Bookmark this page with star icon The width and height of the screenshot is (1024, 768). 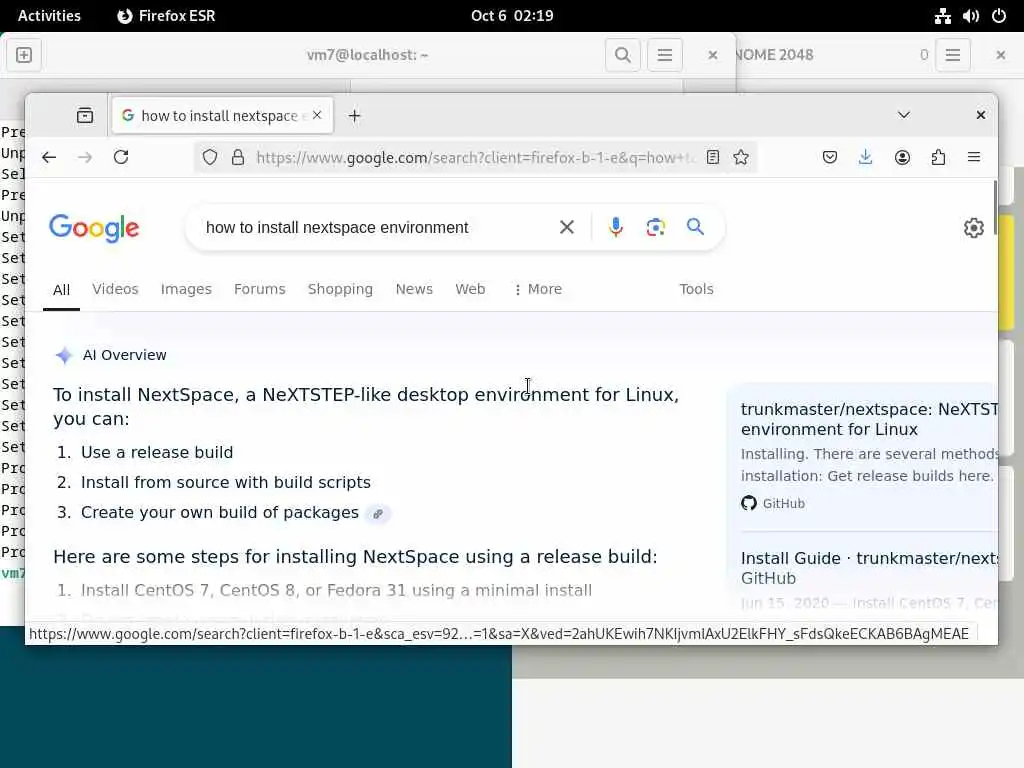pyautogui.click(x=741, y=157)
